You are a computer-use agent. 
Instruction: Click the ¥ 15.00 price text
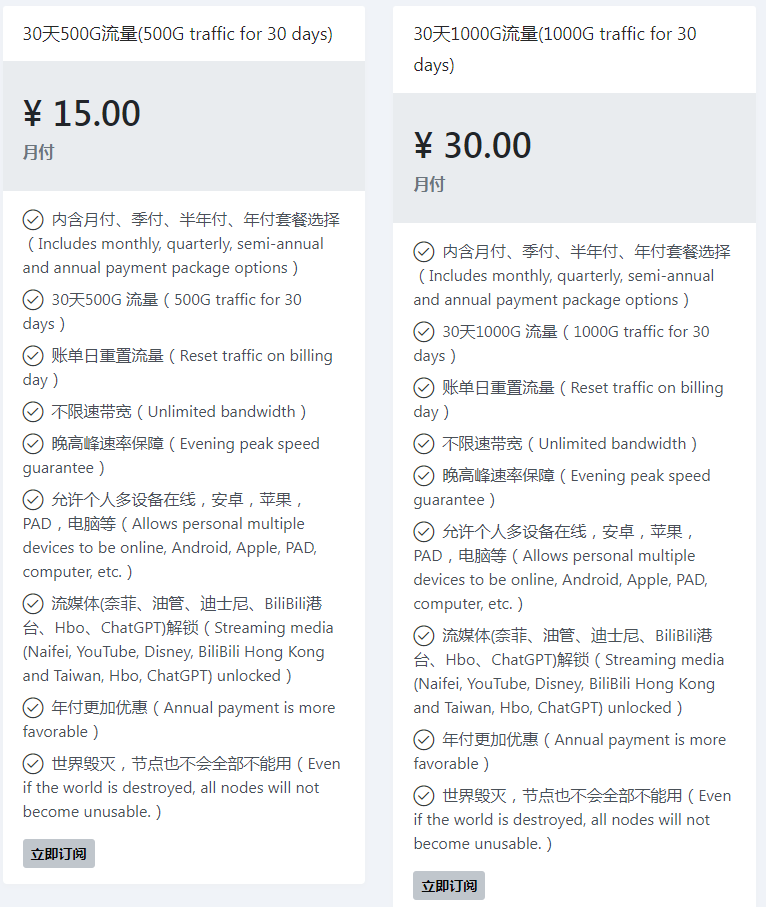pos(82,114)
